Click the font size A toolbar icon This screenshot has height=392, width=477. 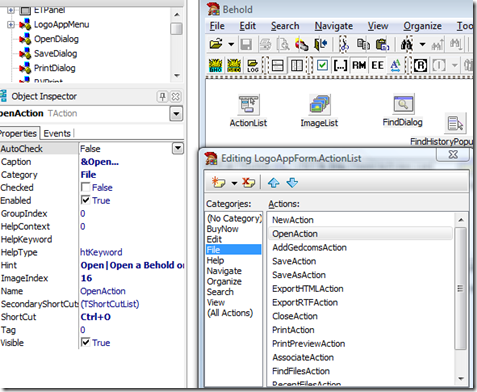pos(395,65)
